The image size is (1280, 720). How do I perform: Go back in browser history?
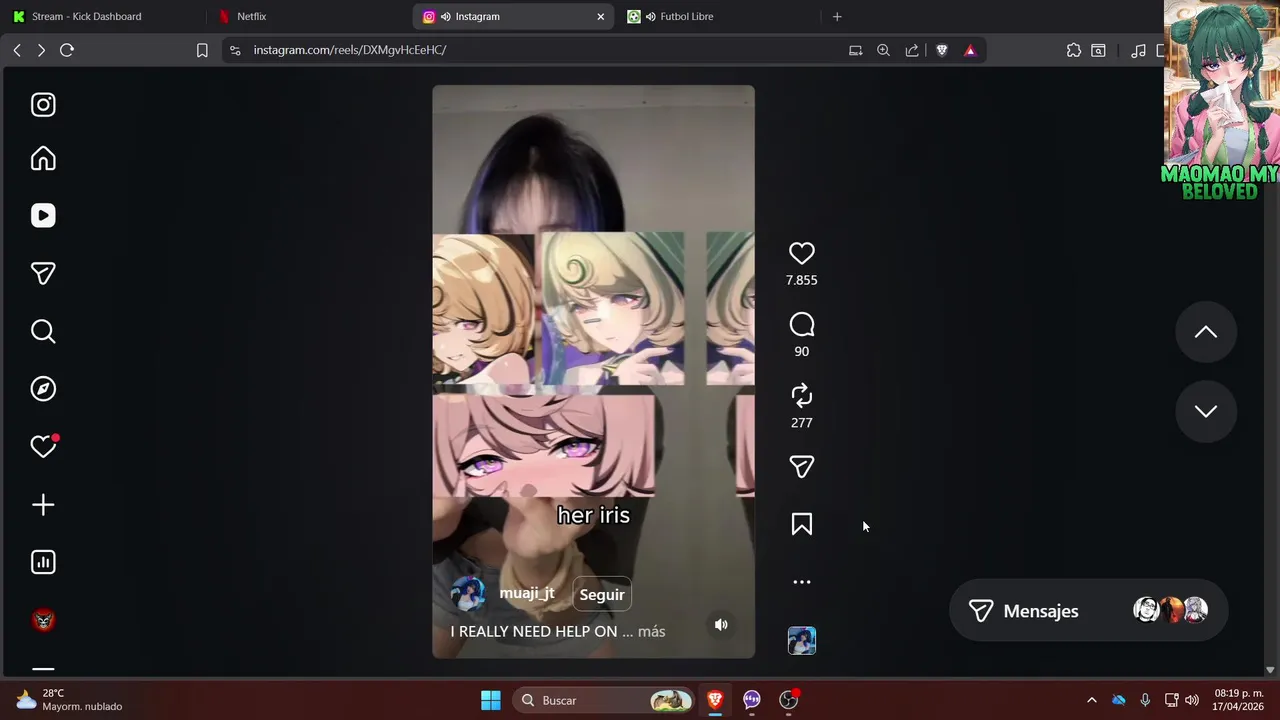tap(17, 50)
